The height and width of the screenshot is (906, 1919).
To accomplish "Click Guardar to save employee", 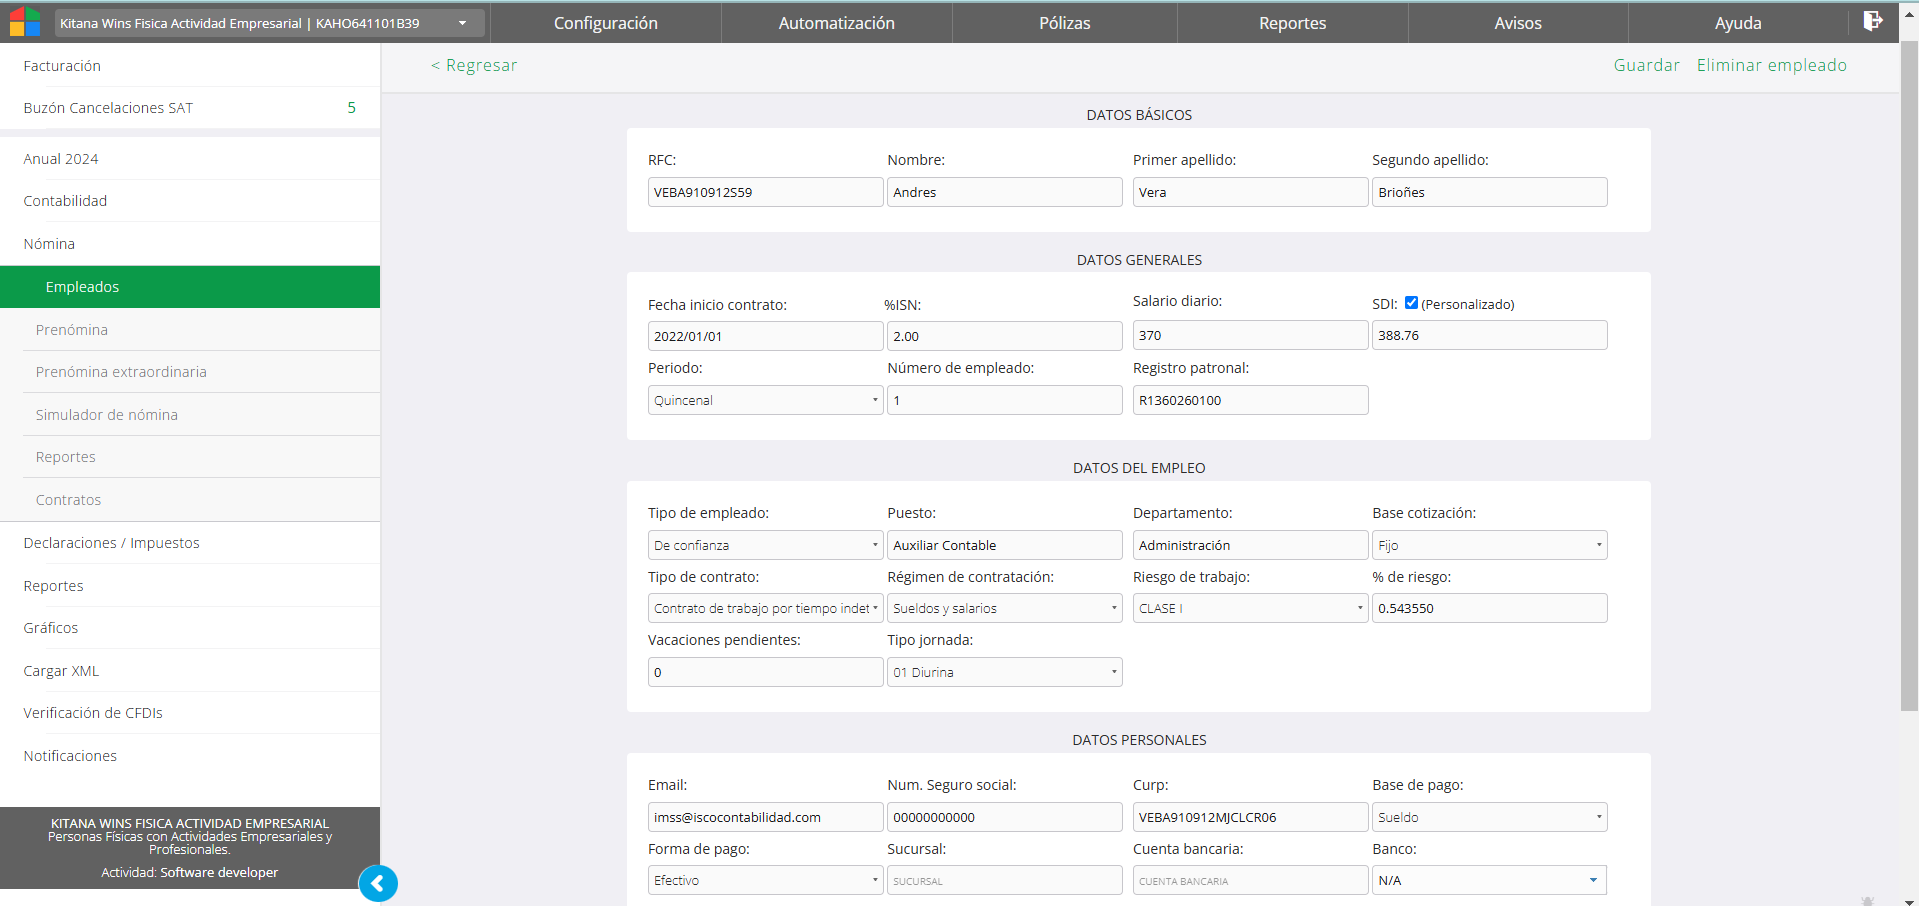I will point(1646,65).
